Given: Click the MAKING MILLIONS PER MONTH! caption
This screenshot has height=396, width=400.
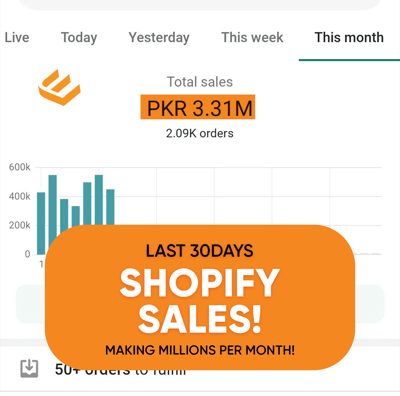Looking at the screenshot, I should [200, 350].
